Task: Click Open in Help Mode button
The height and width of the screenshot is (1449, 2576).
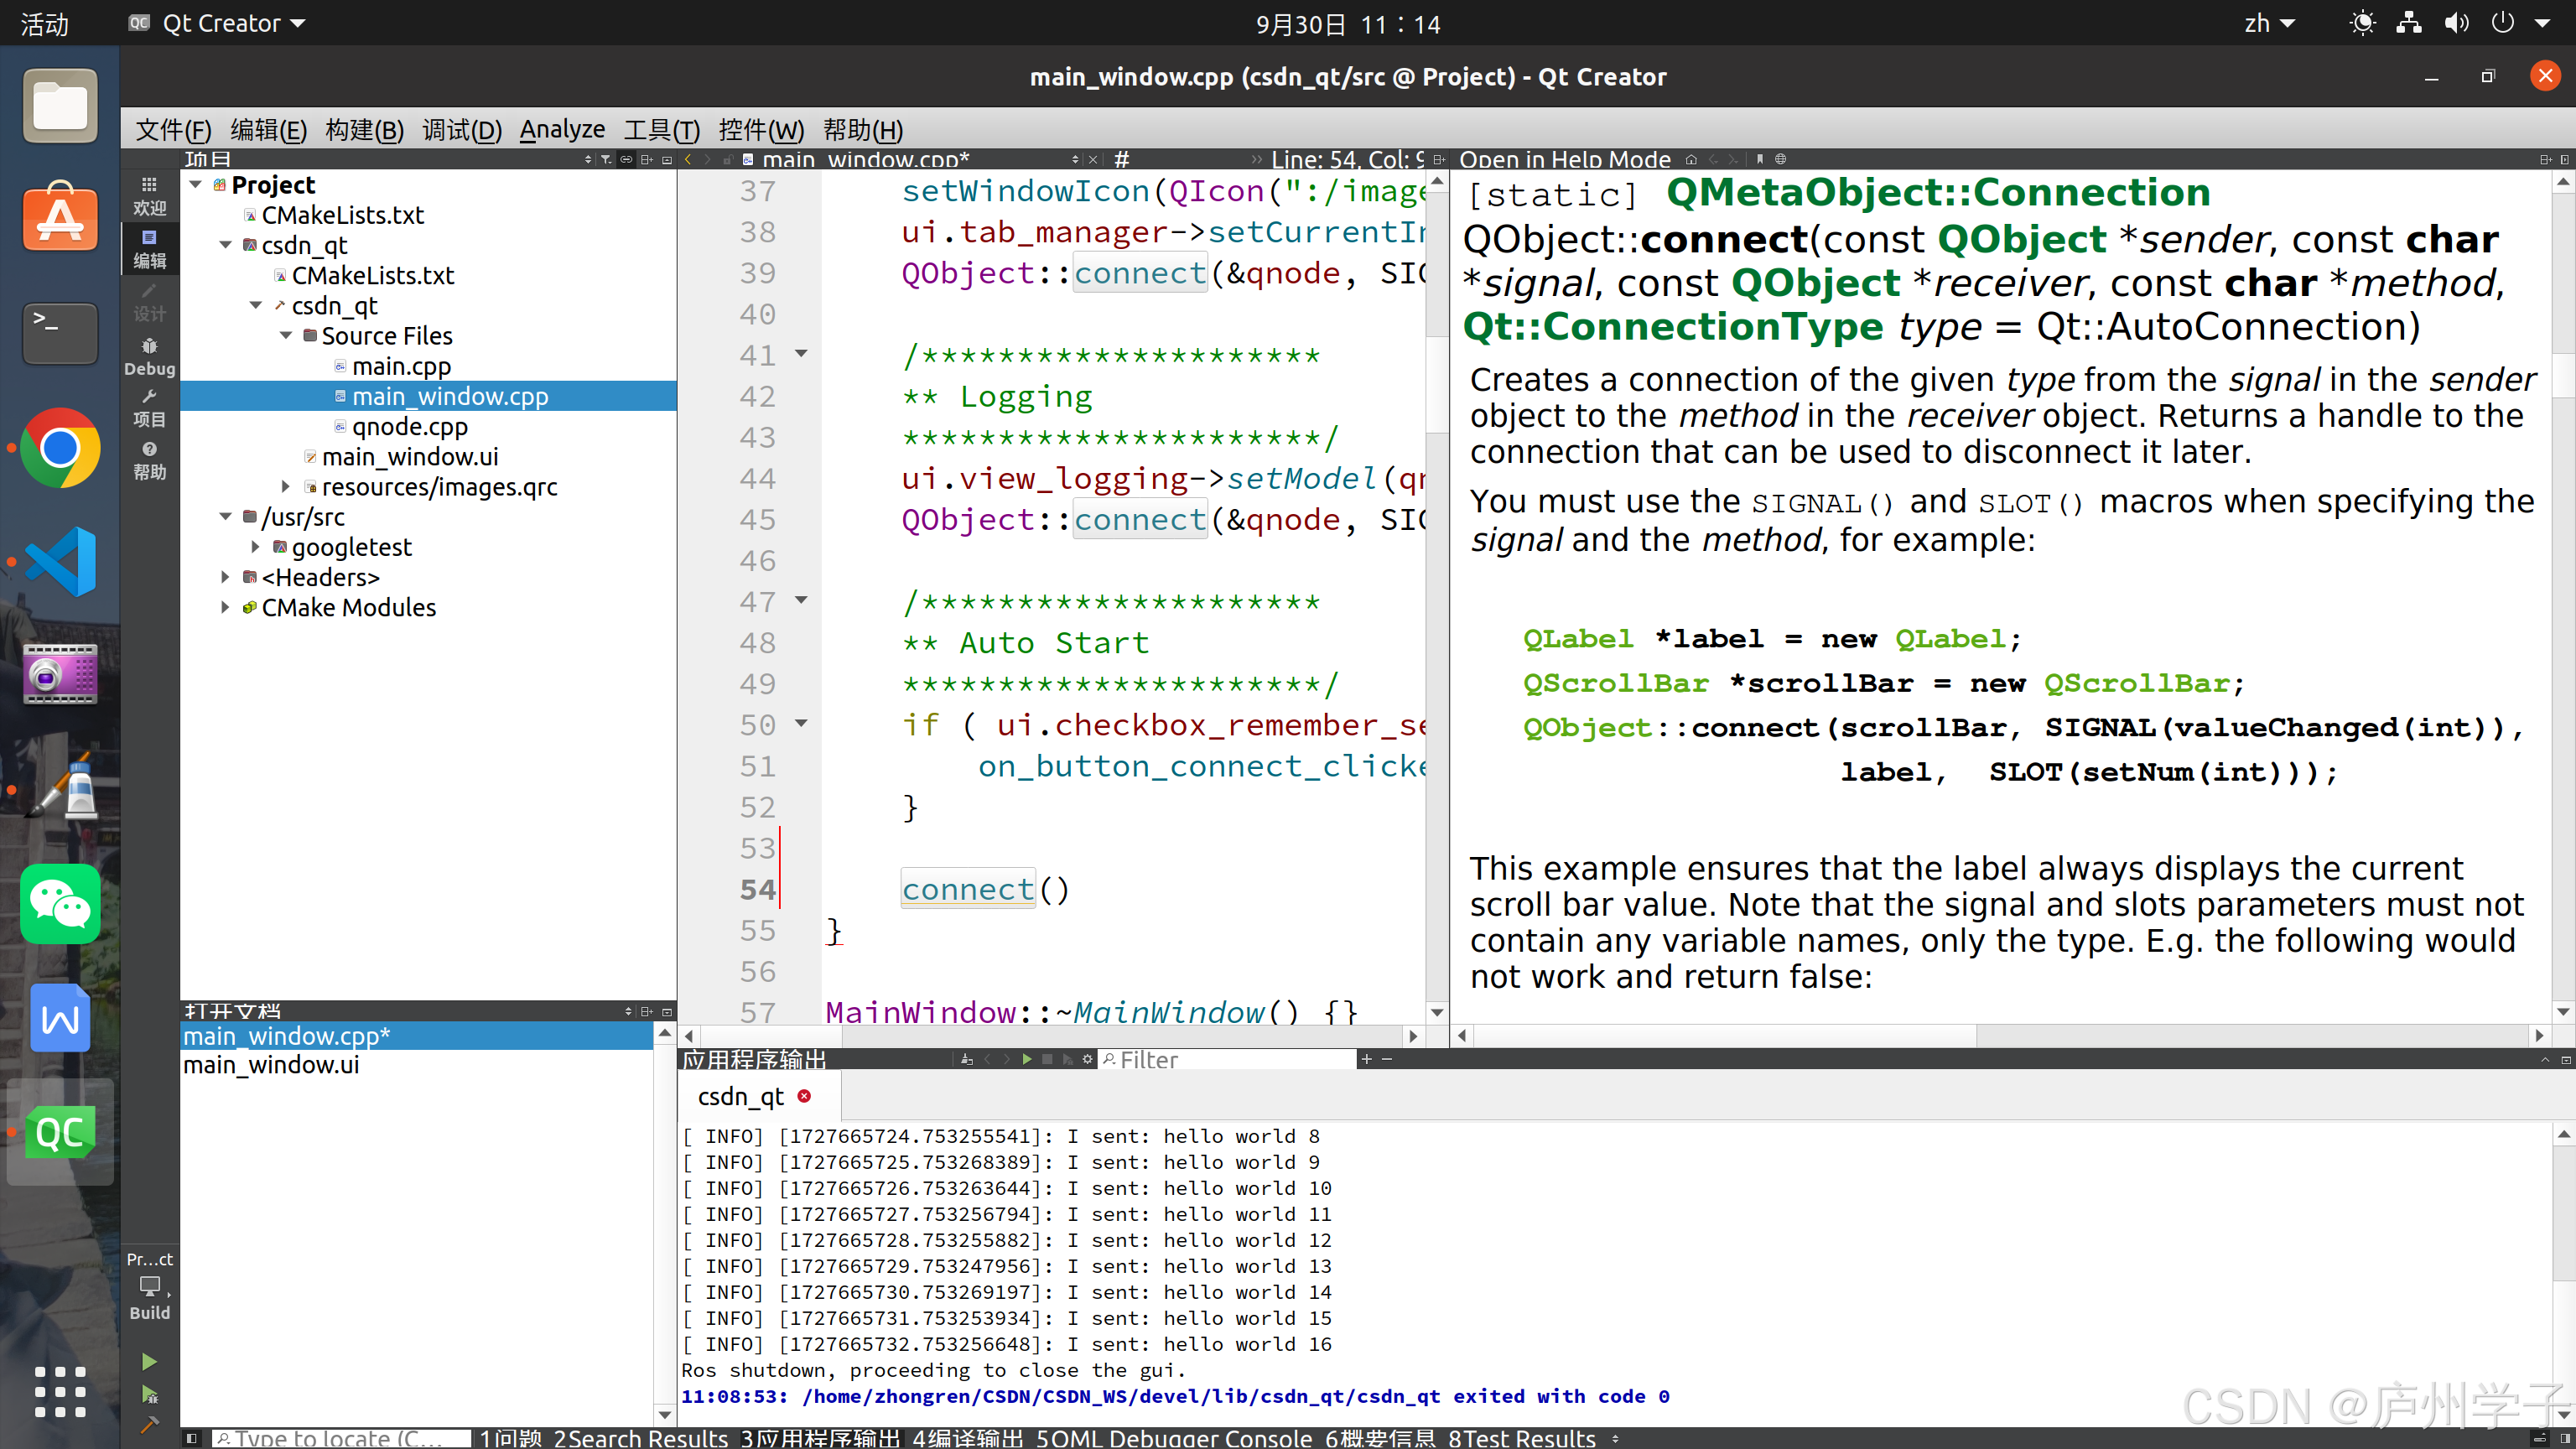Action: [1564, 159]
